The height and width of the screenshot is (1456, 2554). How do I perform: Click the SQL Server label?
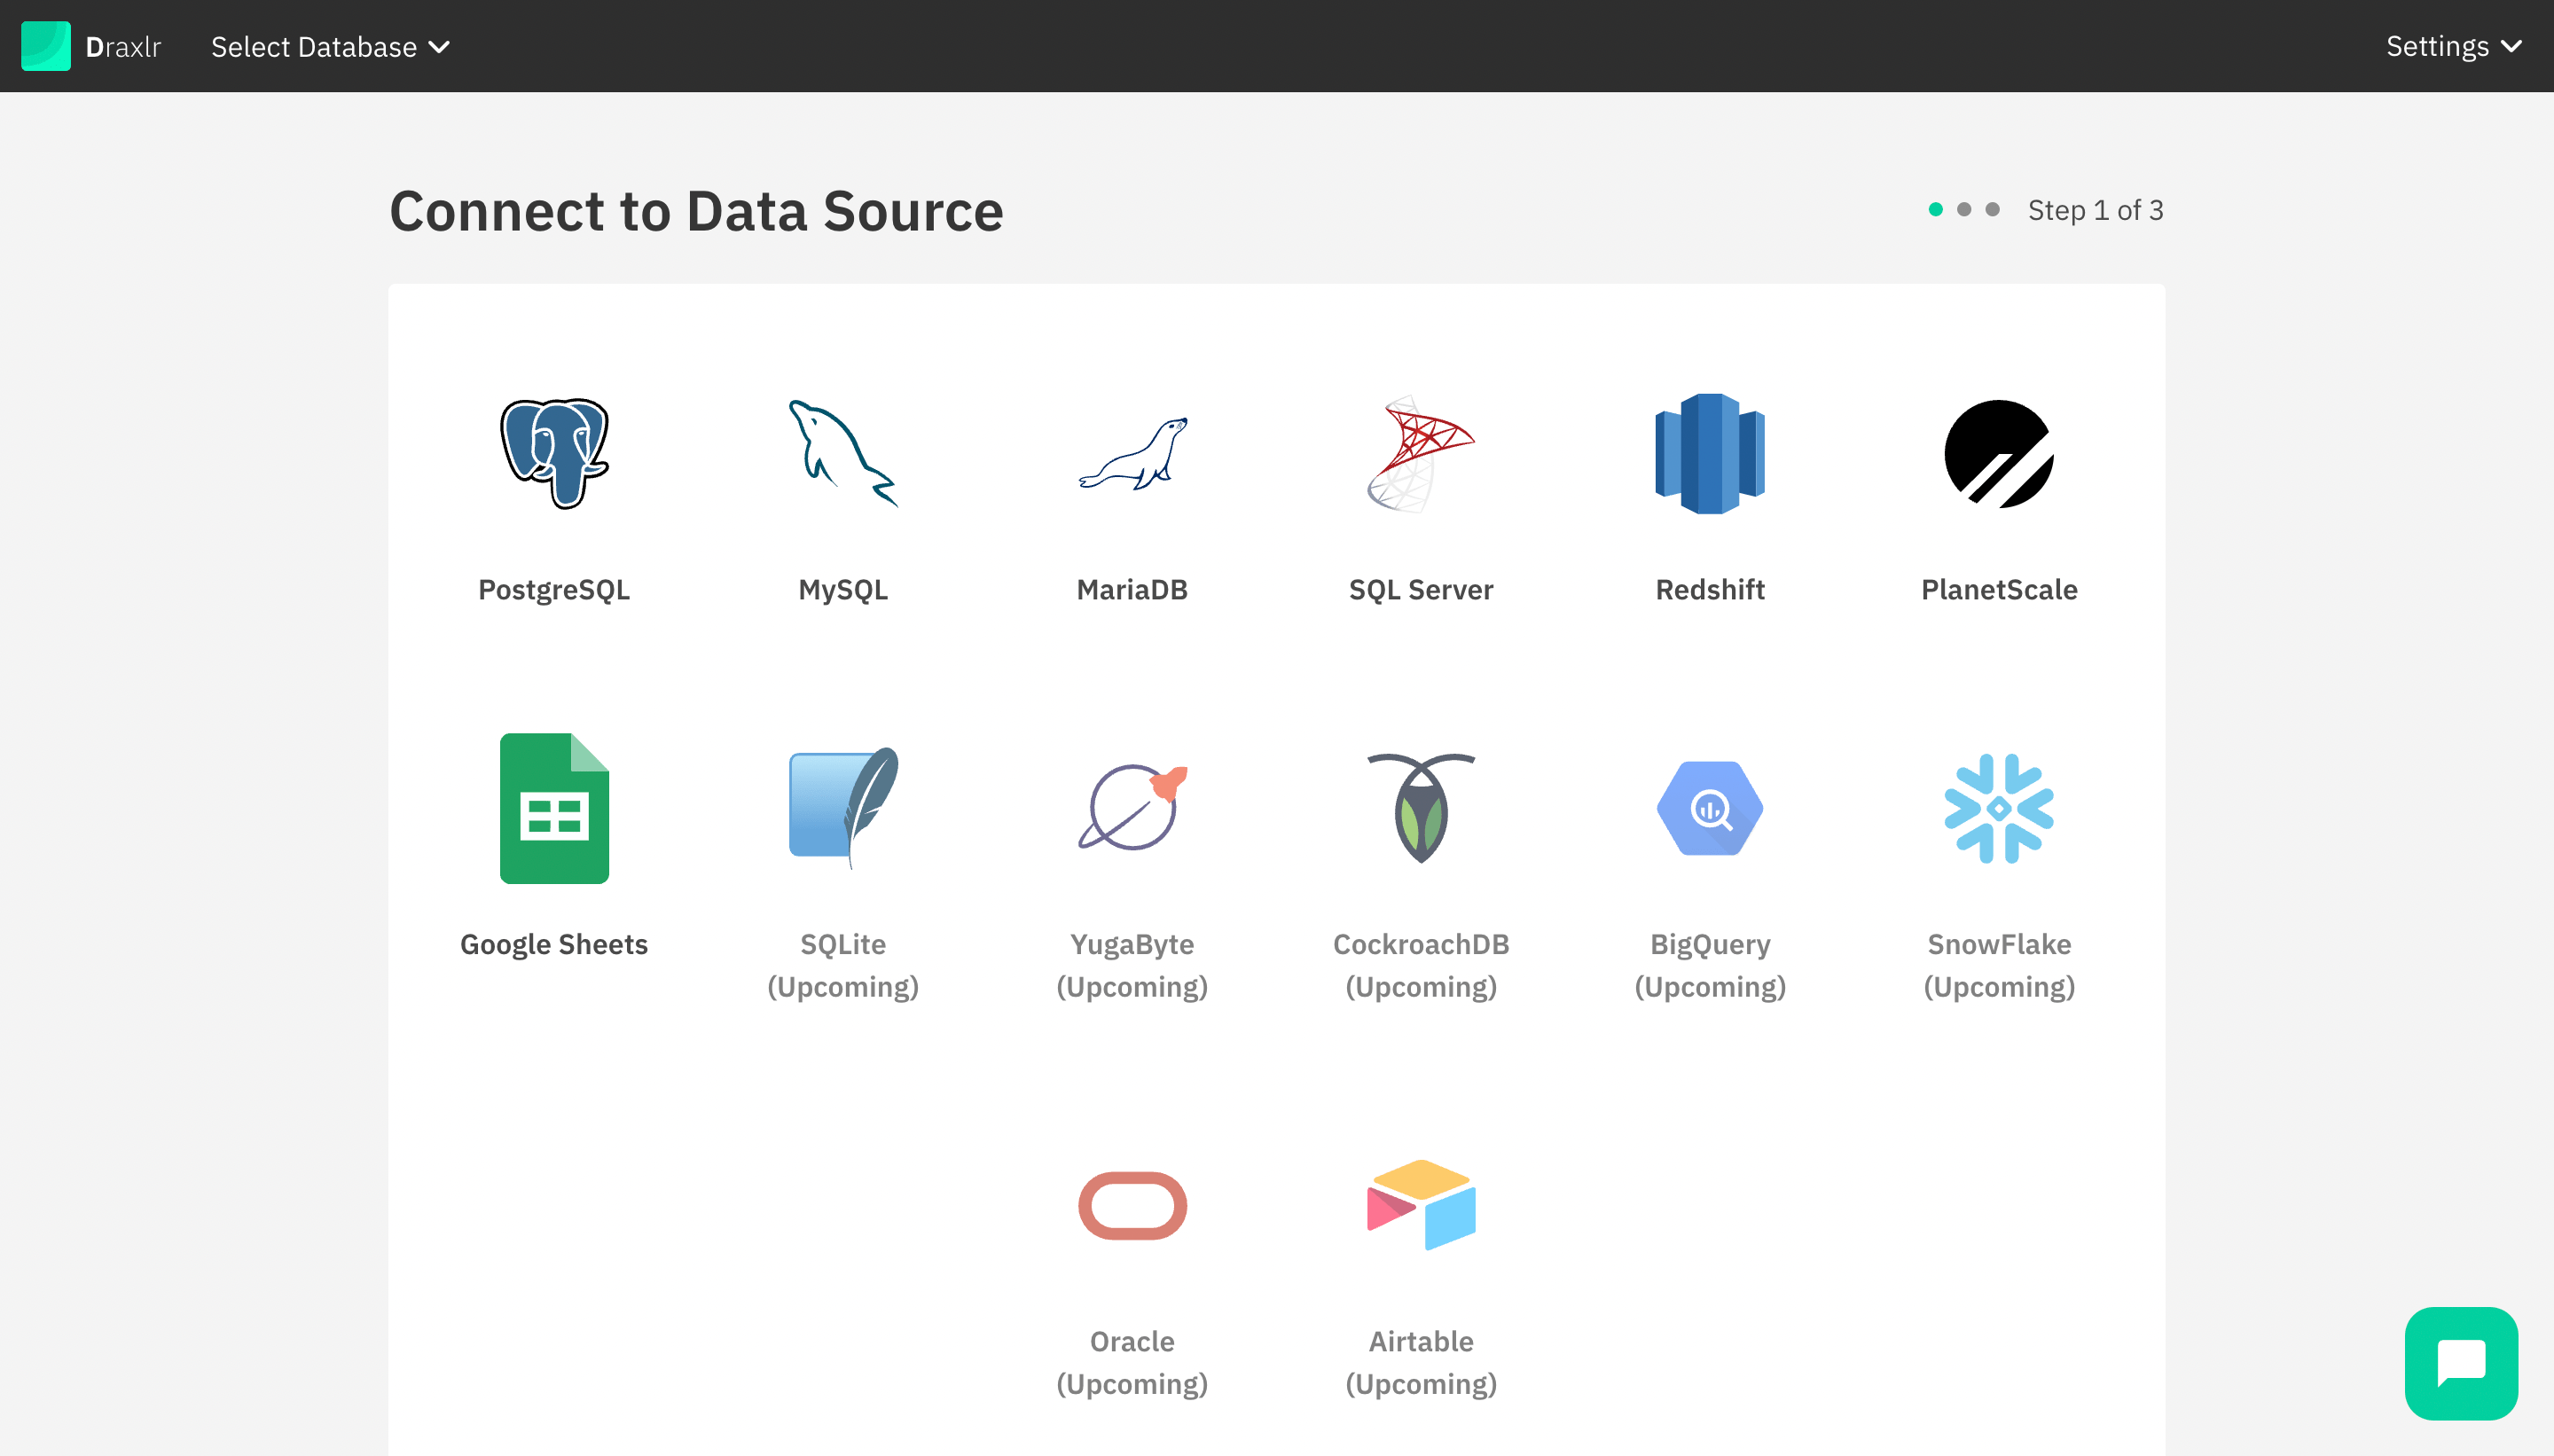(x=1421, y=590)
